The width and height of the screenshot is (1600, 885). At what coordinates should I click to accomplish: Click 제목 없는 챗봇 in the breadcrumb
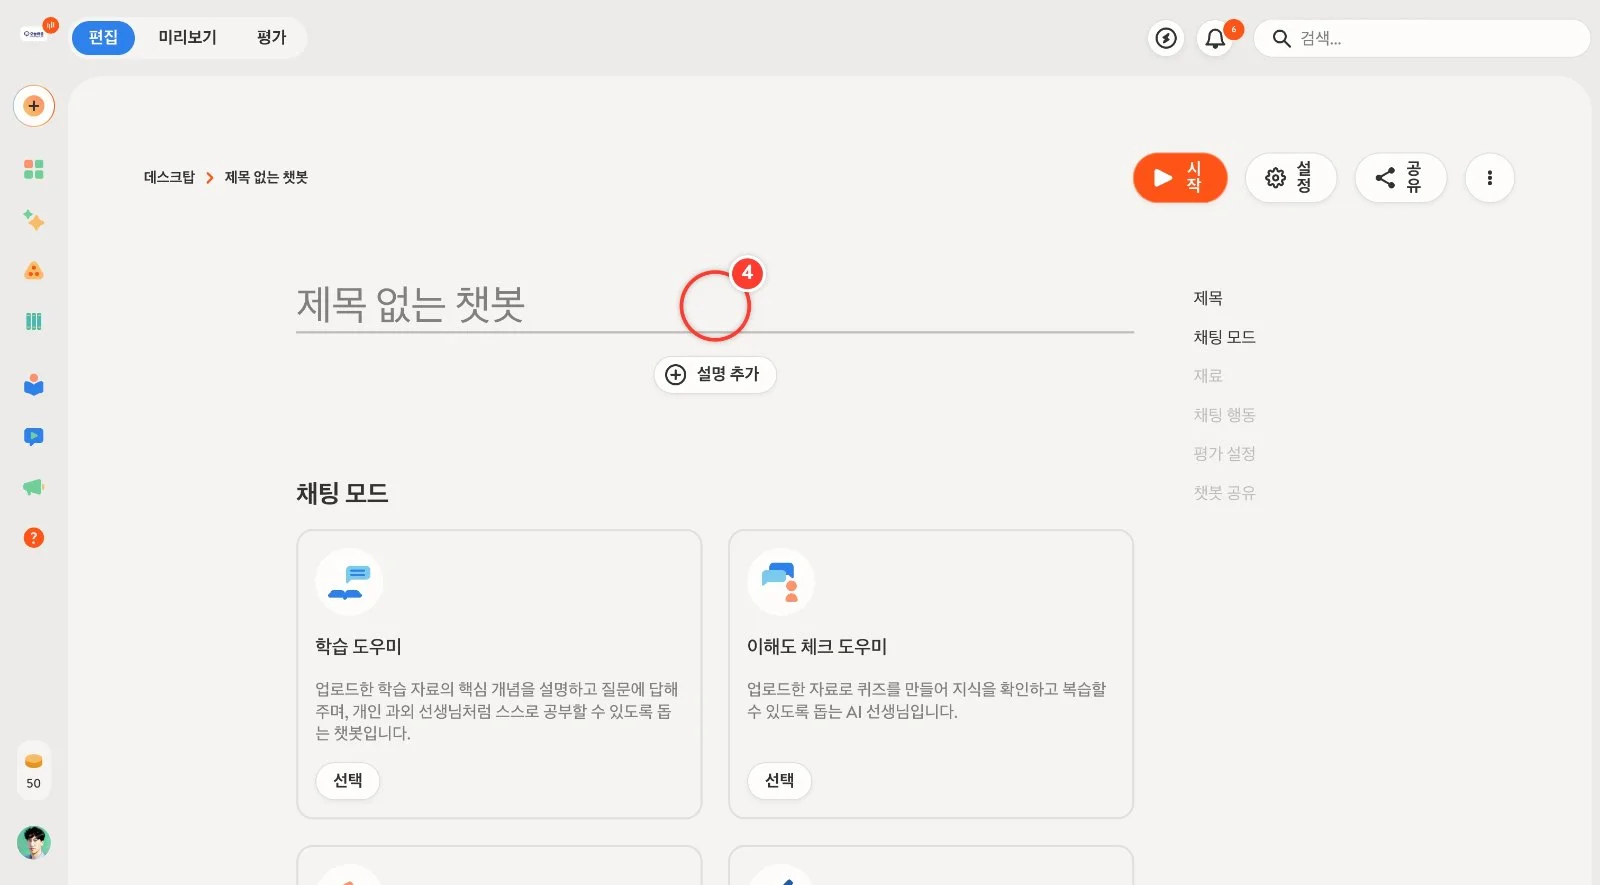tap(266, 177)
